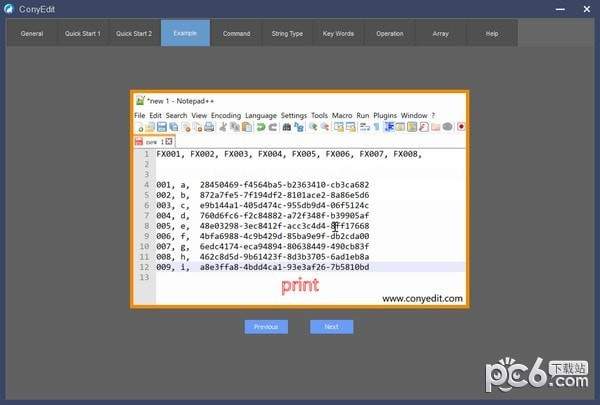Open the Array tab
This screenshot has width=600, height=405.
(x=441, y=33)
